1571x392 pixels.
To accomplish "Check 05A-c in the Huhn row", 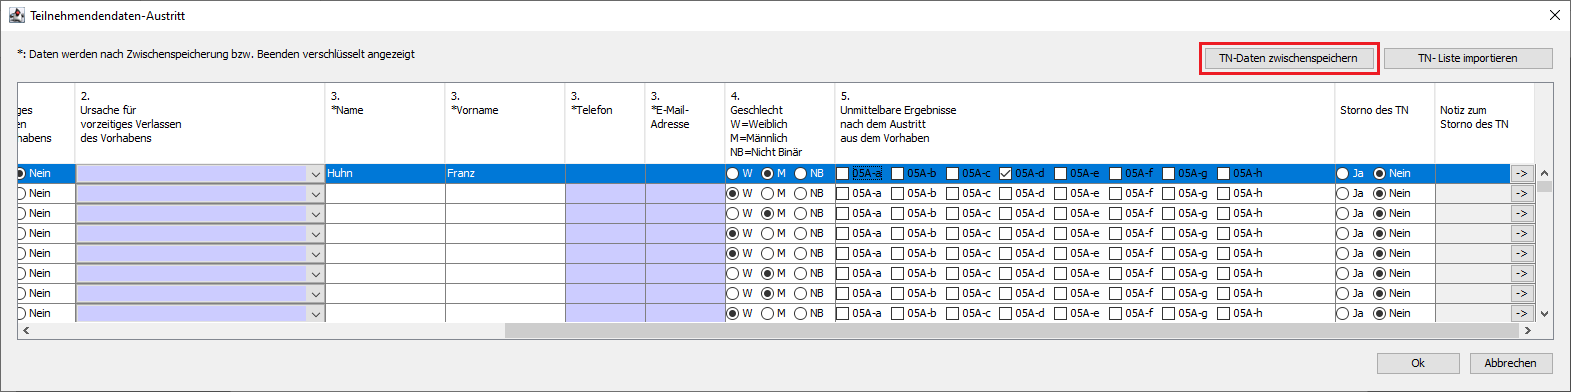I will click(952, 174).
